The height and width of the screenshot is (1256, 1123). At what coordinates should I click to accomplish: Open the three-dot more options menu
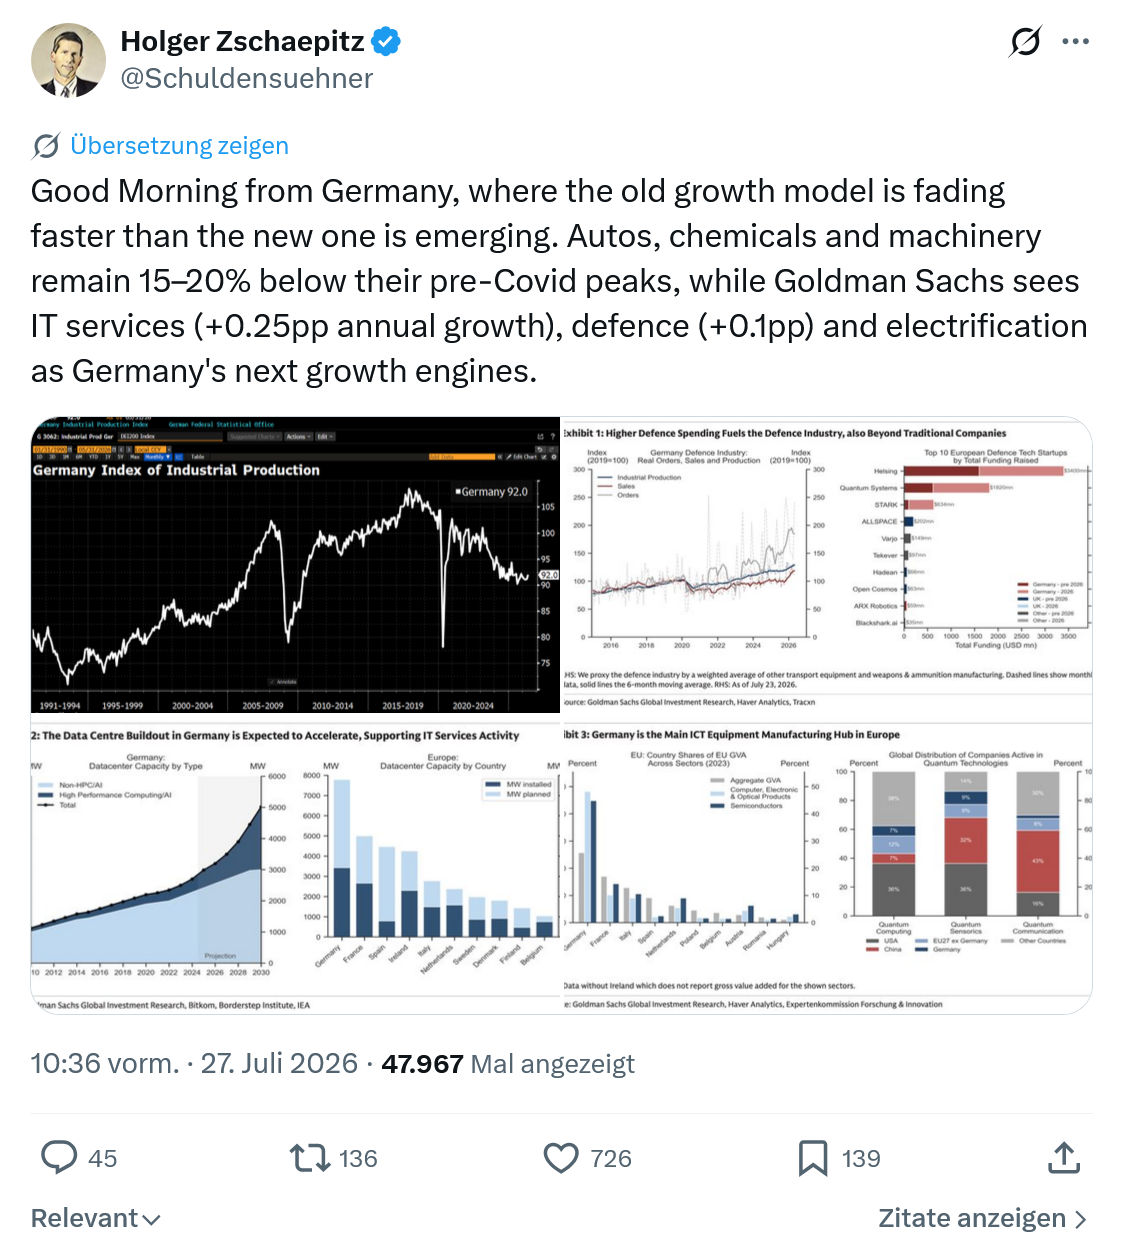coord(1075,41)
